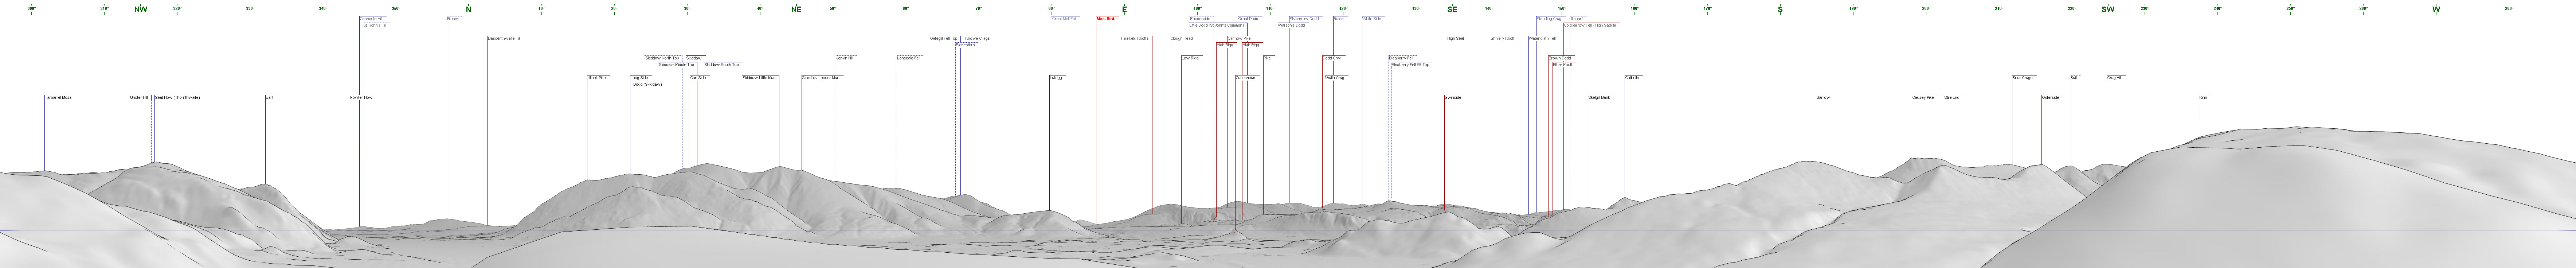Select the Barrow hill label
The image size is (2576, 268).
tap(1823, 97)
